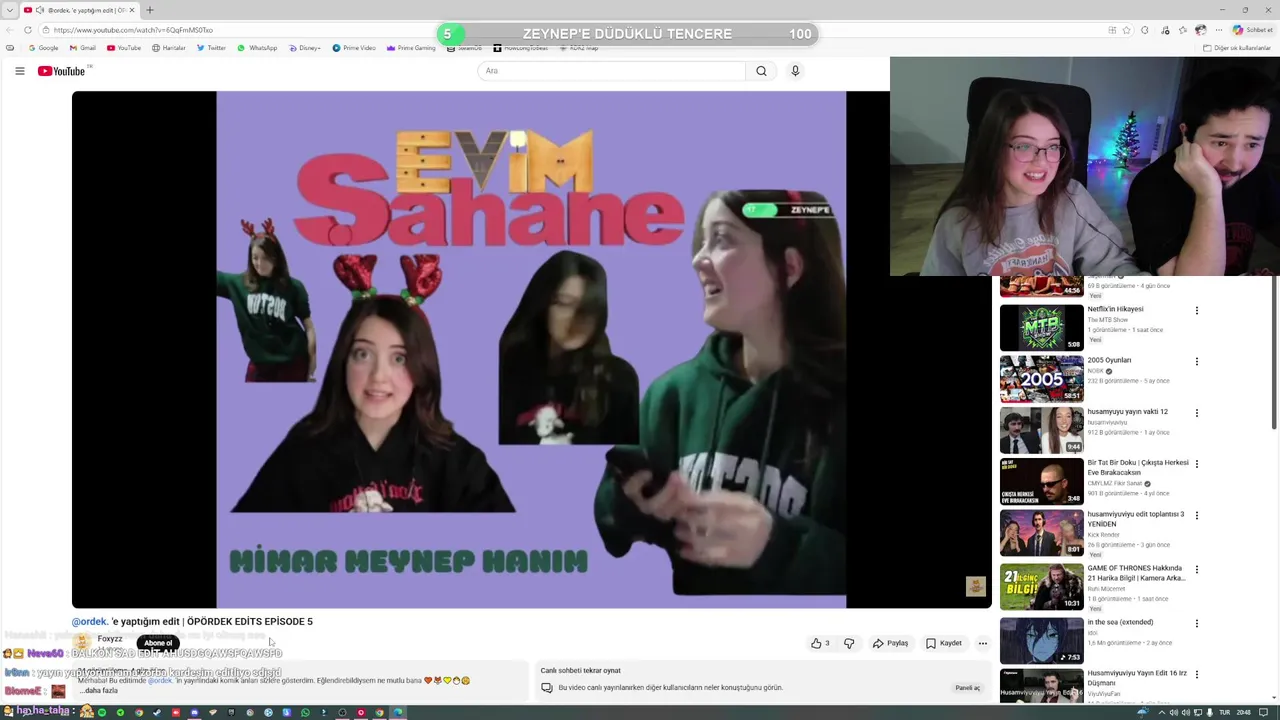The image size is (1280, 720).
Task: Click the @ordek. mention in the title
Action: pos(90,621)
